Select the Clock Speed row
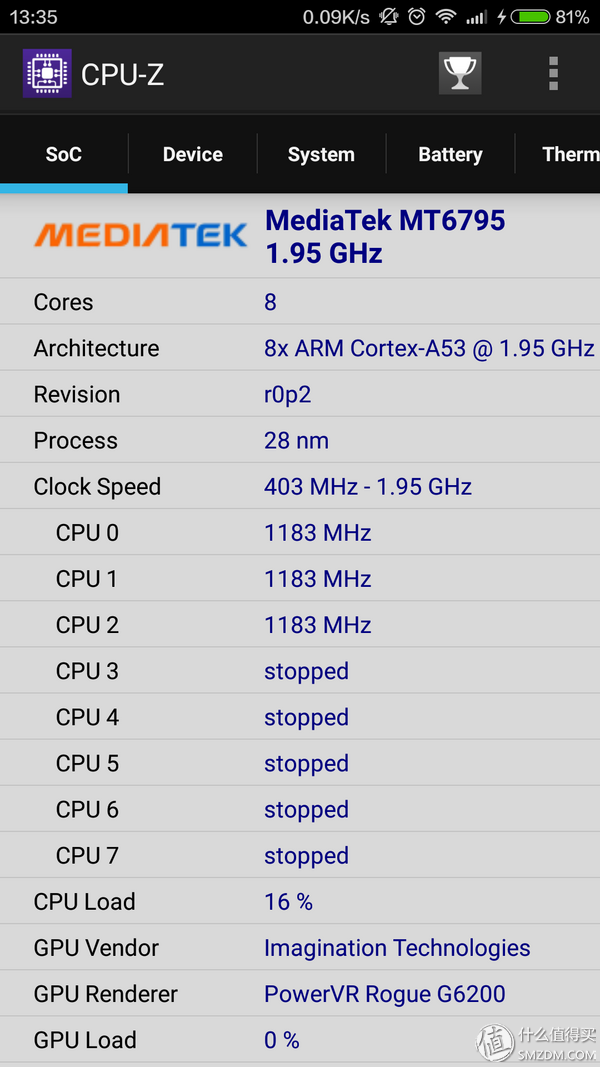 pyautogui.click(x=300, y=487)
